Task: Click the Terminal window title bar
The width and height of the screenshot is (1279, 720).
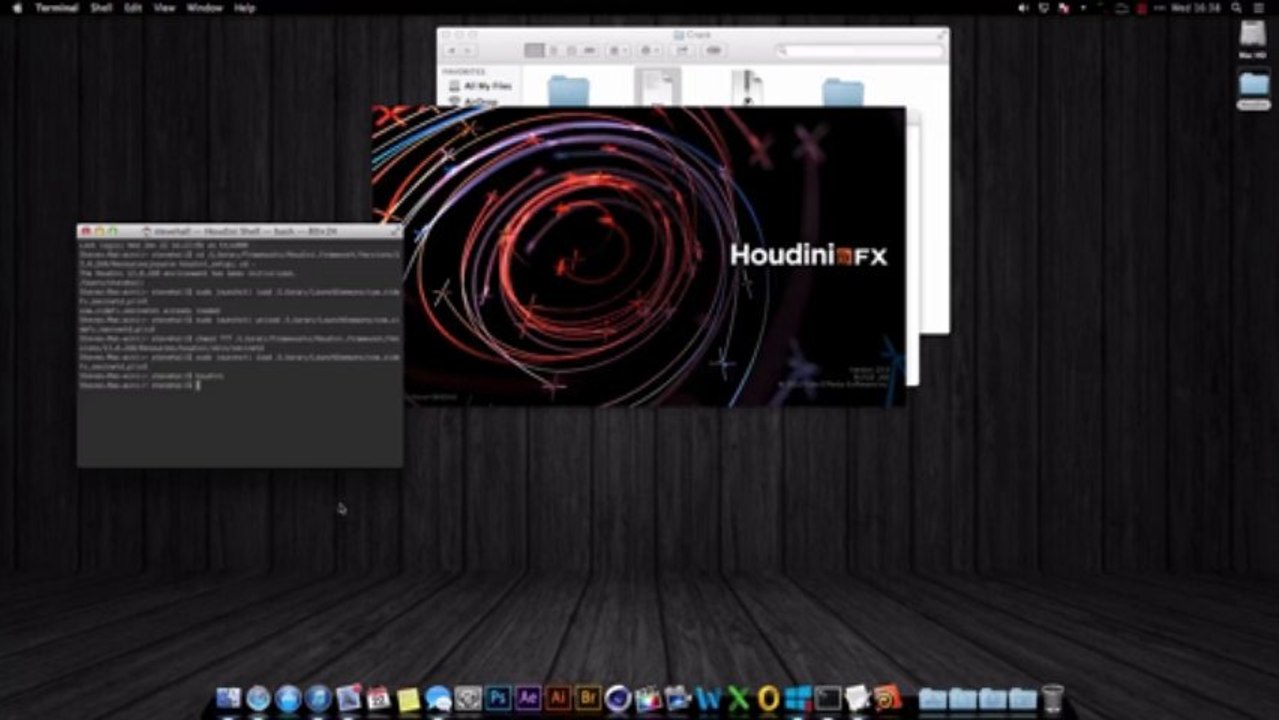Action: [240, 231]
